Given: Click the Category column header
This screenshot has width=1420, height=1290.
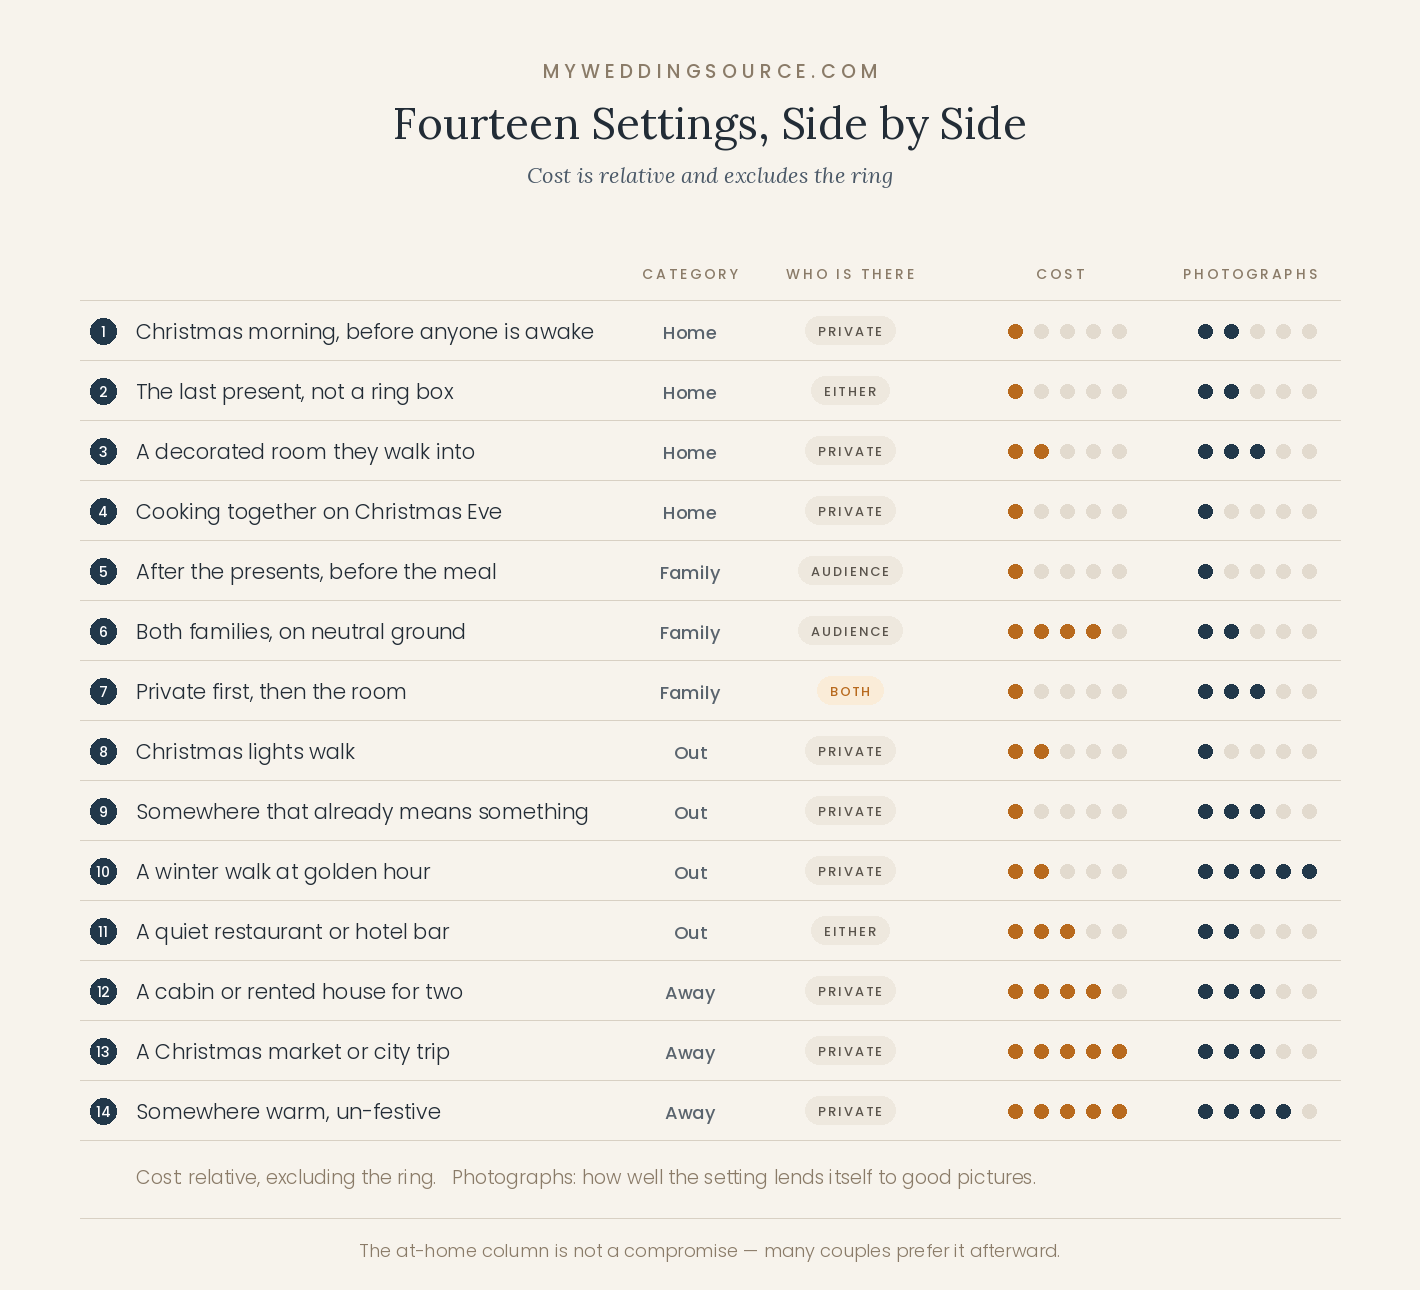Looking at the screenshot, I should 690,274.
